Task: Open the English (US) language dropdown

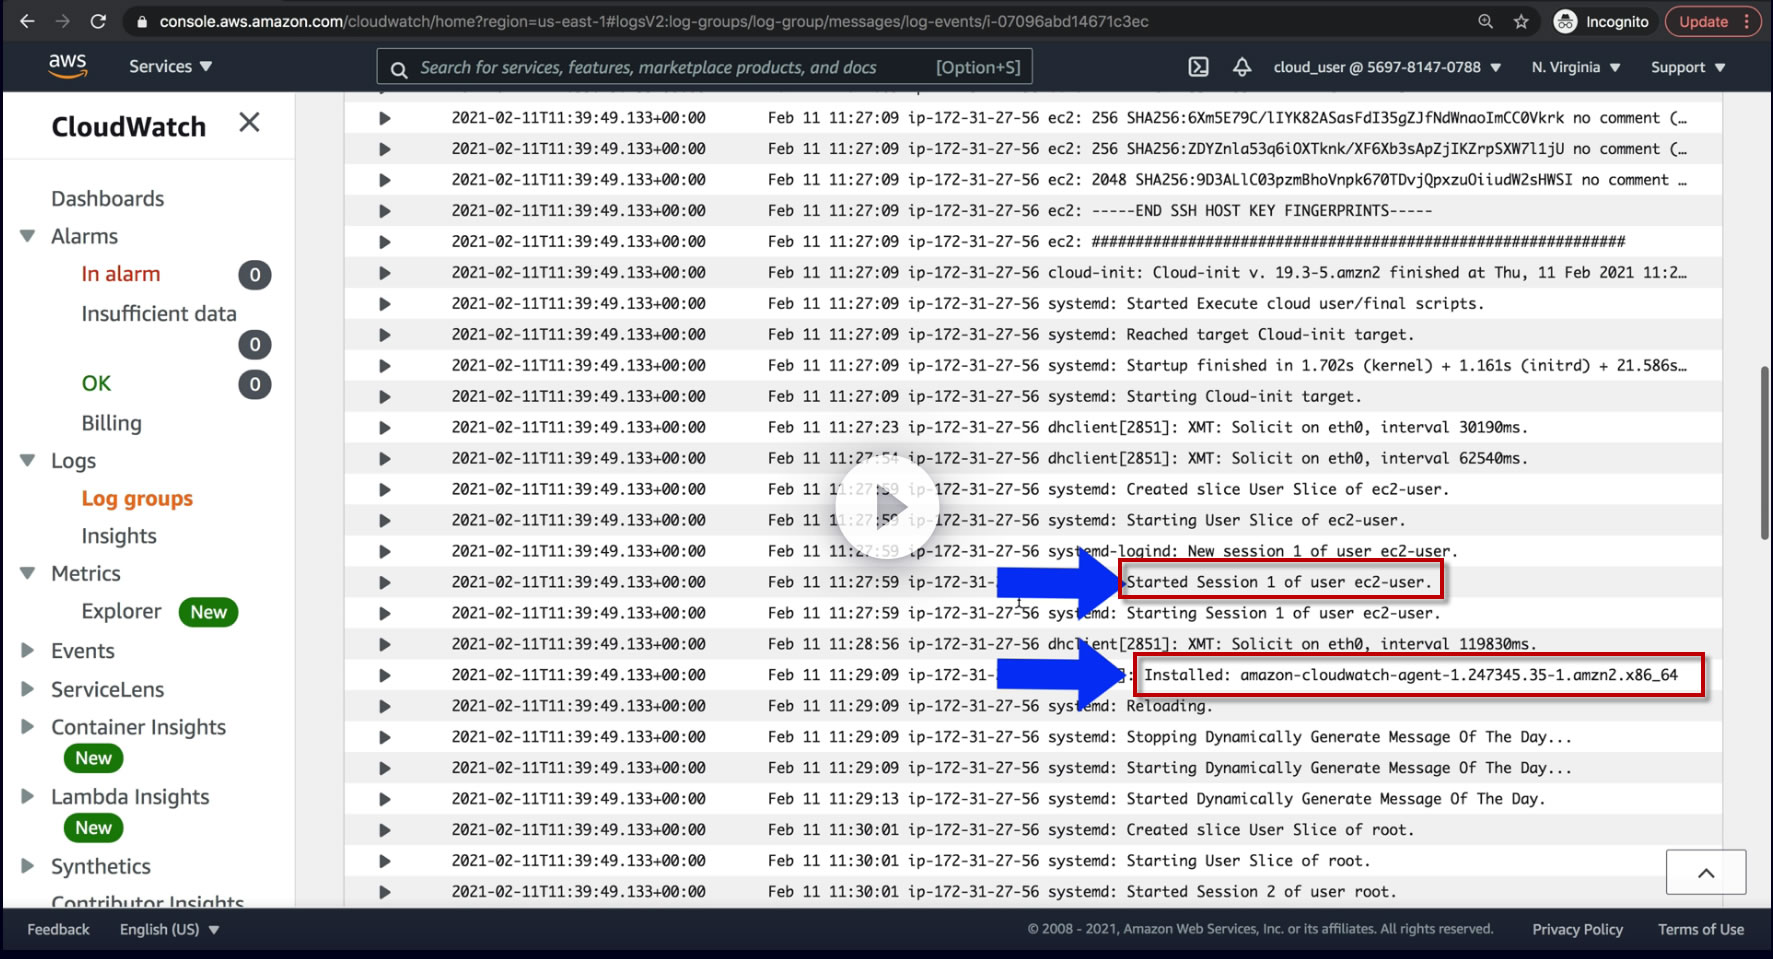Action: click(x=169, y=929)
